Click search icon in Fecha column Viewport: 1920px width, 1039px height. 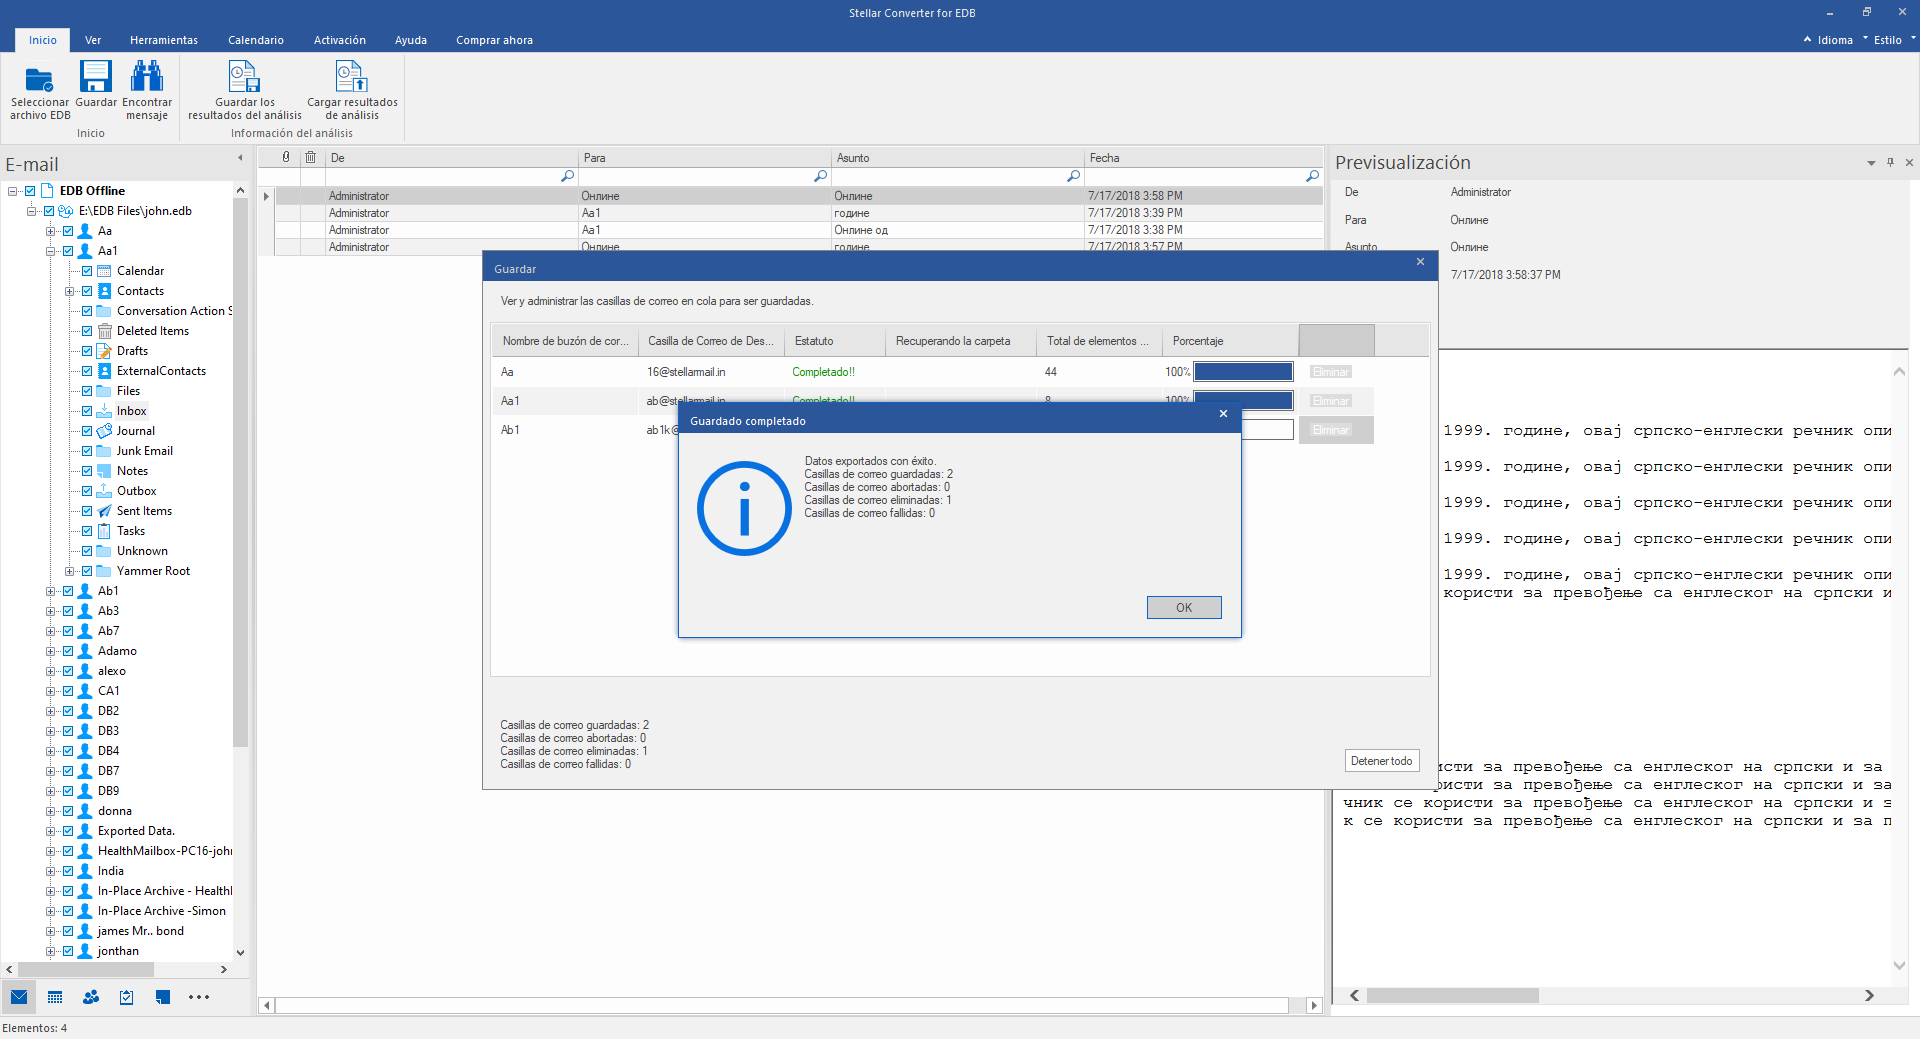[x=1313, y=176]
